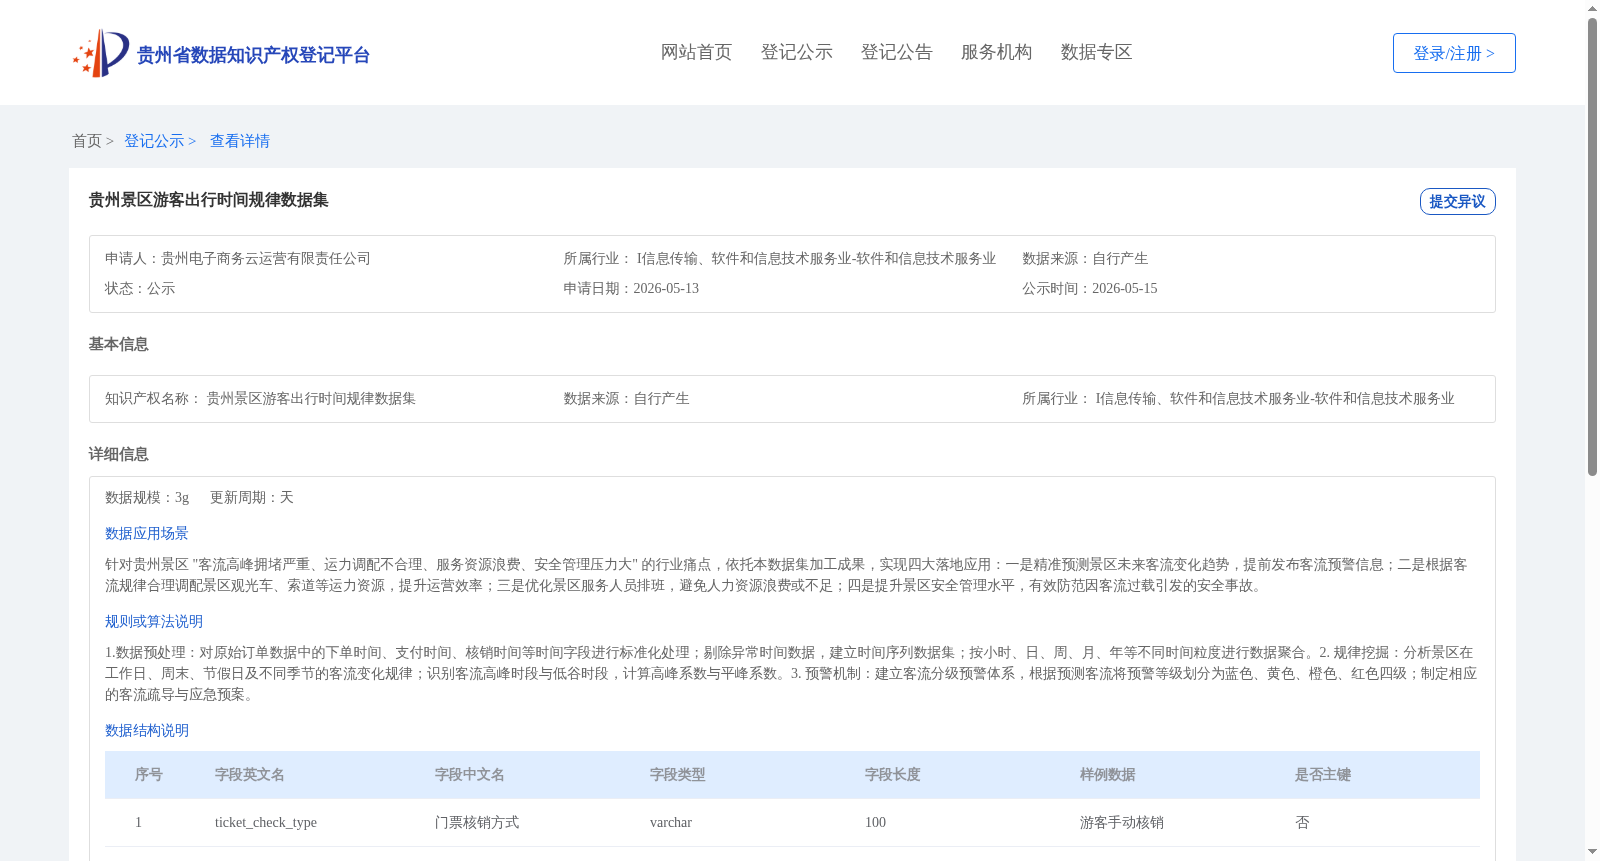Screen dimensions: 1600x861
Task: Click the 数据结构说明 heading
Action: coord(147,730)
